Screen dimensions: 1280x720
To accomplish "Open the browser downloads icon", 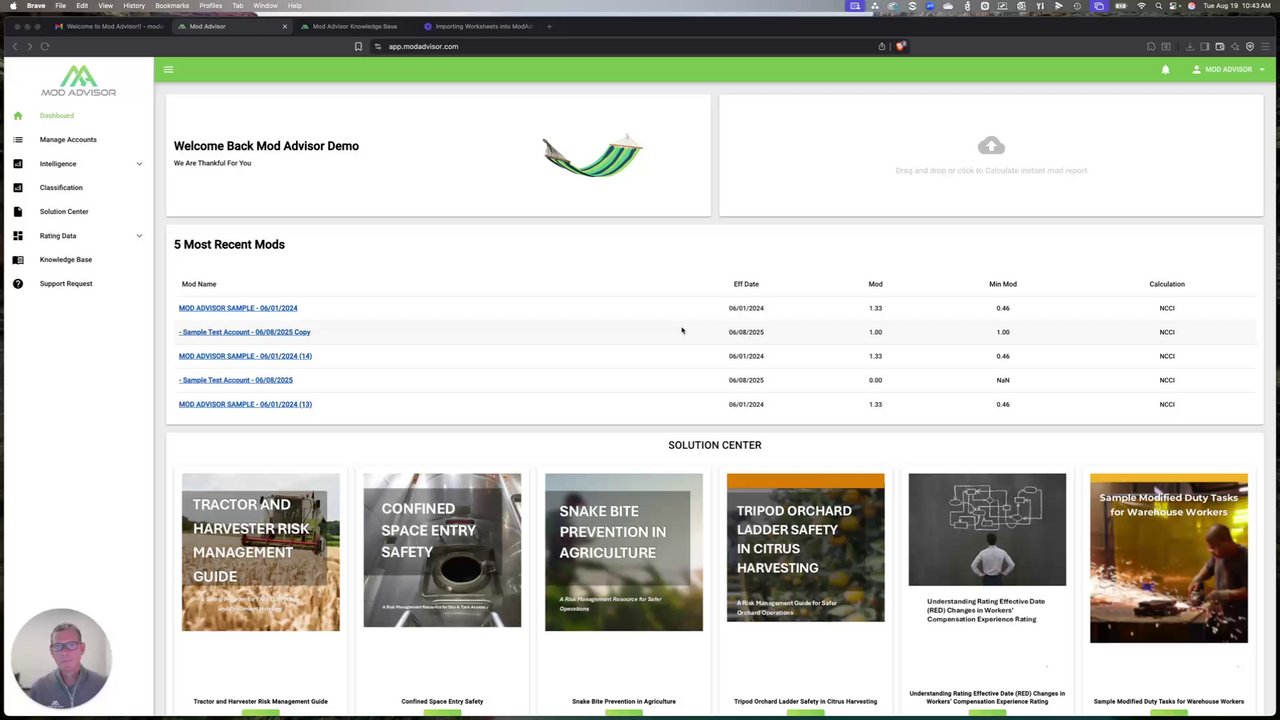I will pyautogui.click(x=1190, y=46).
